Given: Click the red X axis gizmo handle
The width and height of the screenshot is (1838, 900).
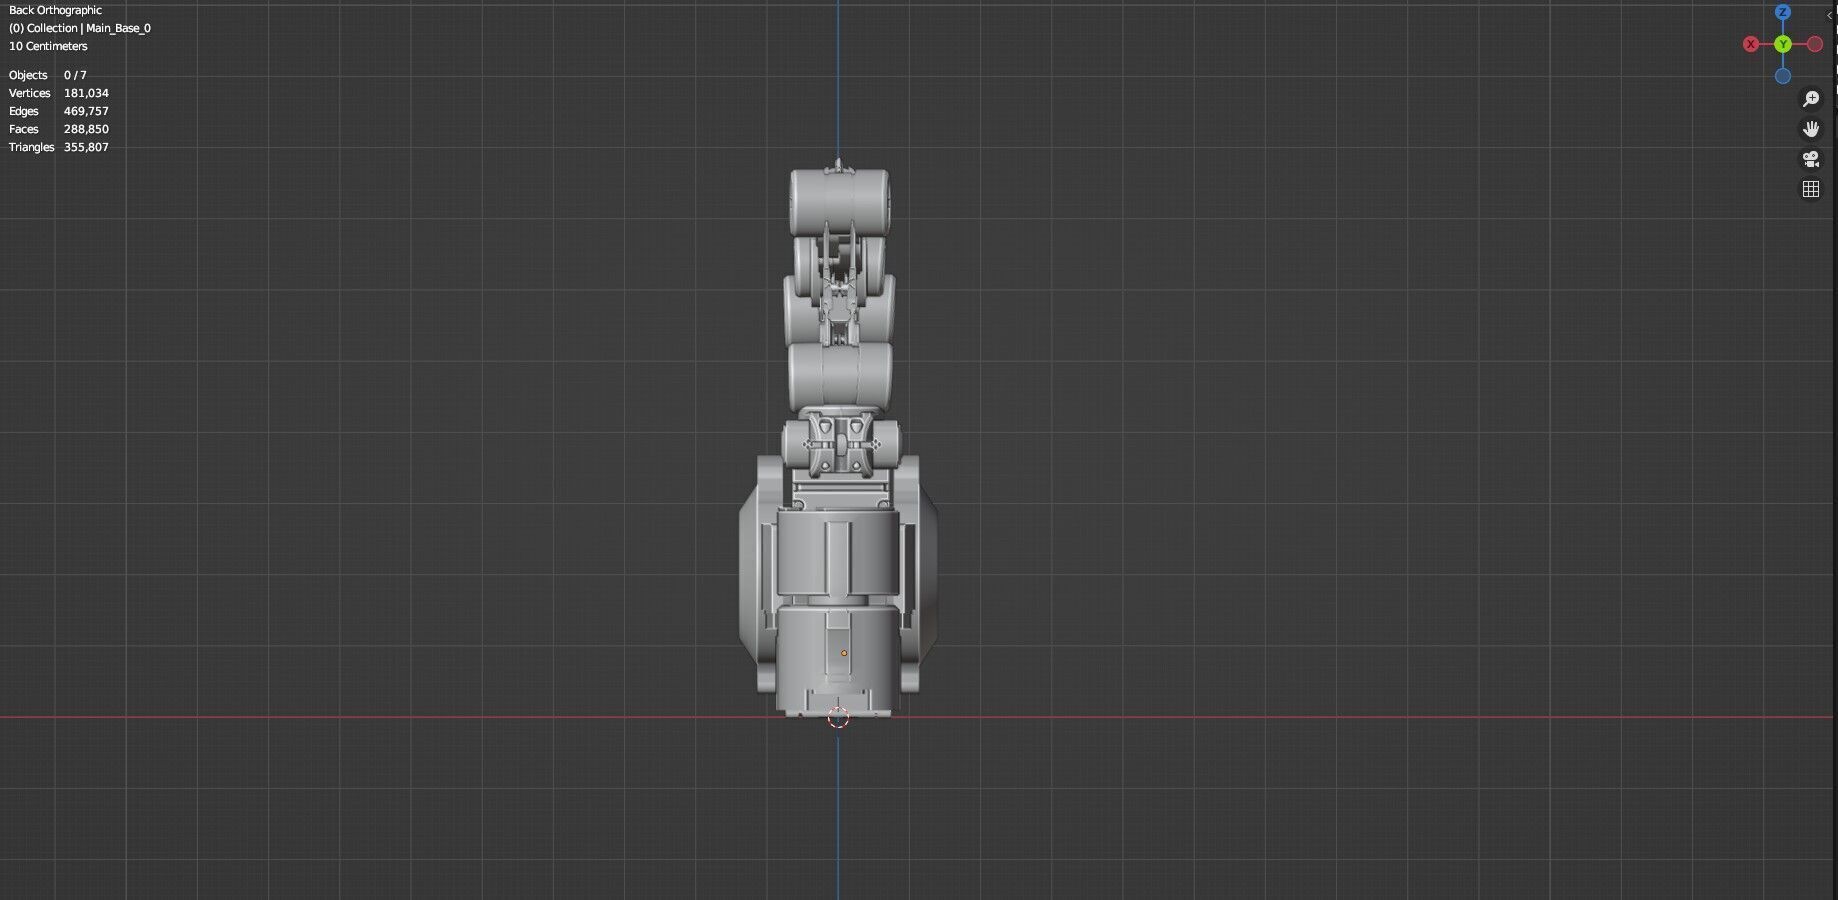Looking at the screenshot, I should point(1751,44).
